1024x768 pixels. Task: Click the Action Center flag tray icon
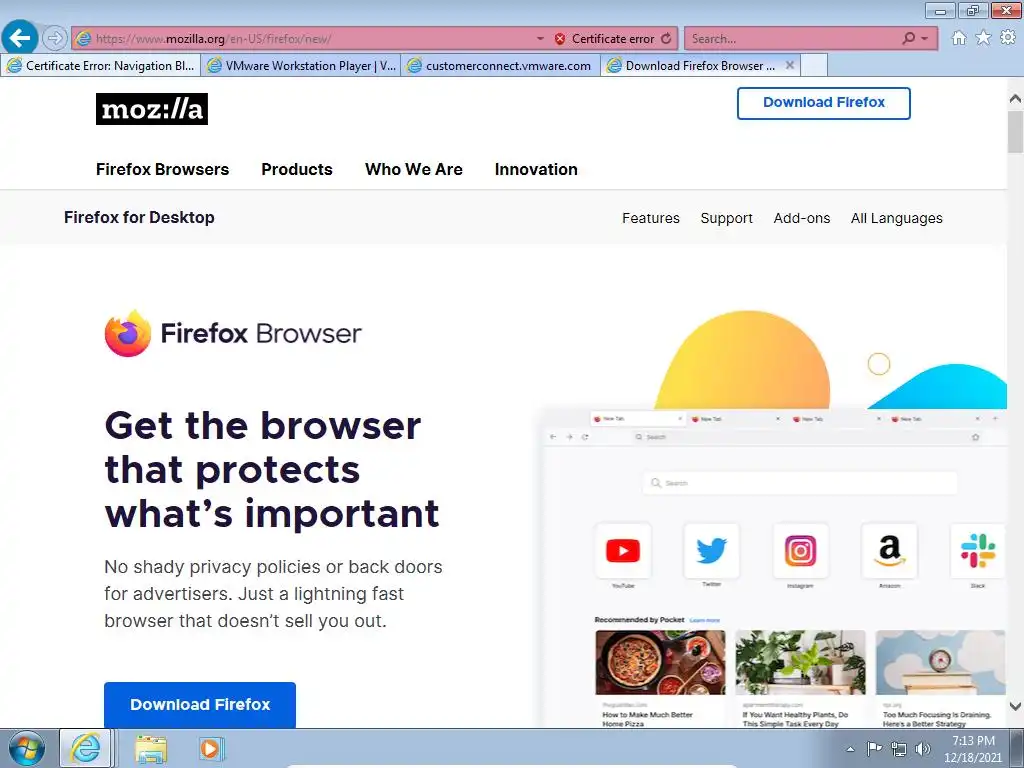coord(874,748)
